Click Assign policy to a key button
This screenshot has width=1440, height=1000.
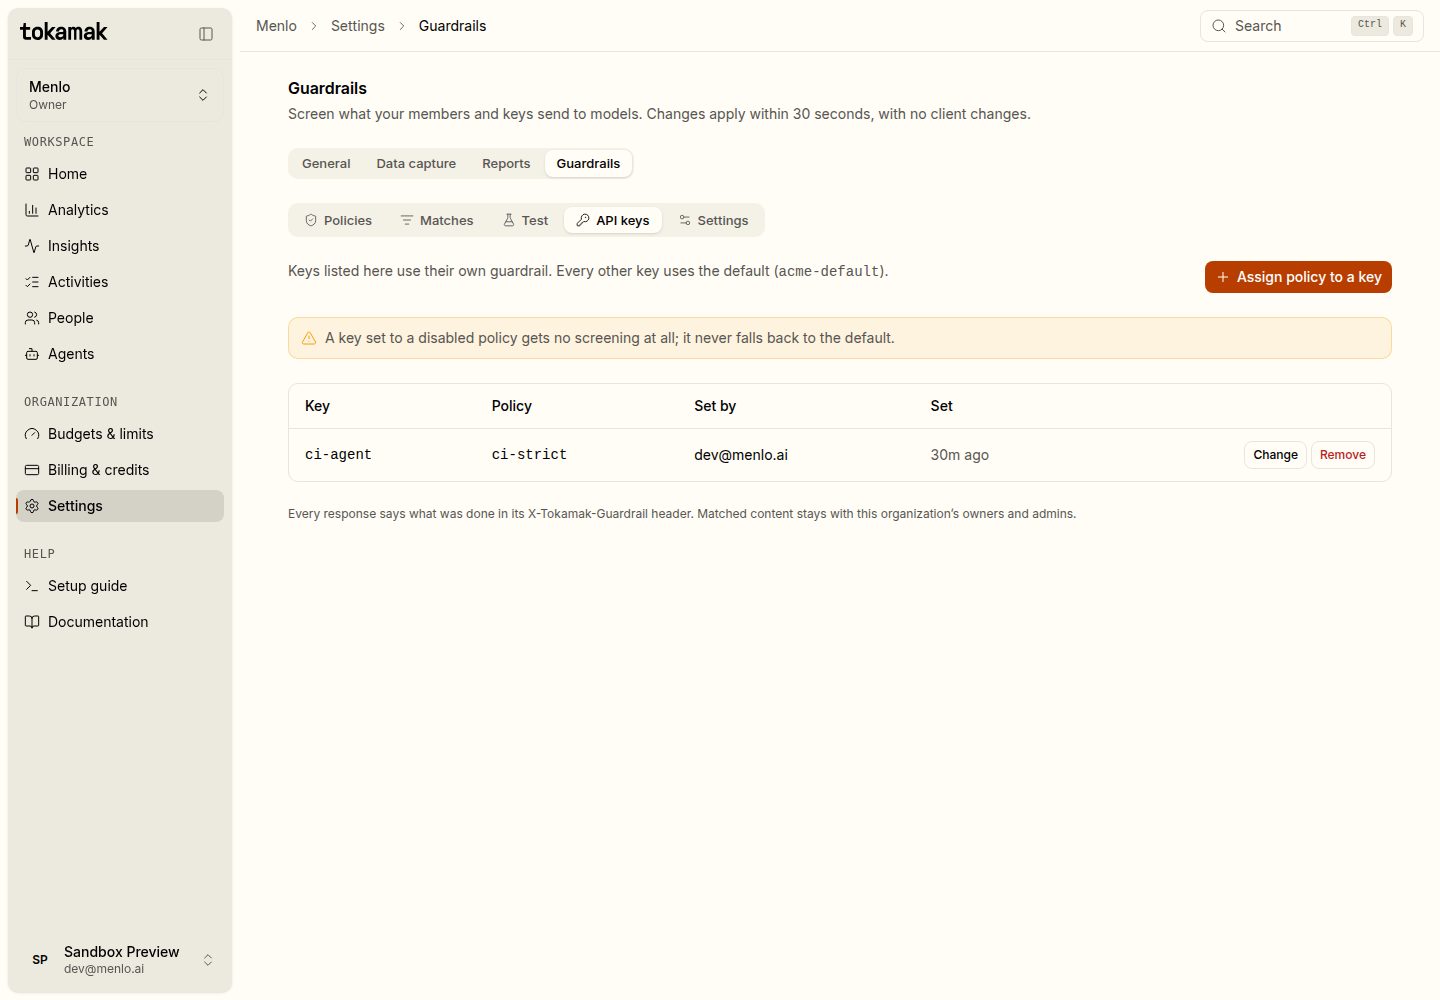(1298, 277)
